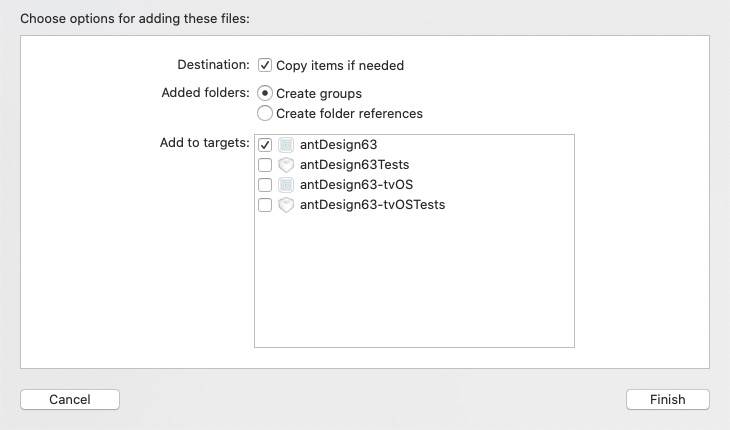Choose the Create folder references radio button

(265, 113)
